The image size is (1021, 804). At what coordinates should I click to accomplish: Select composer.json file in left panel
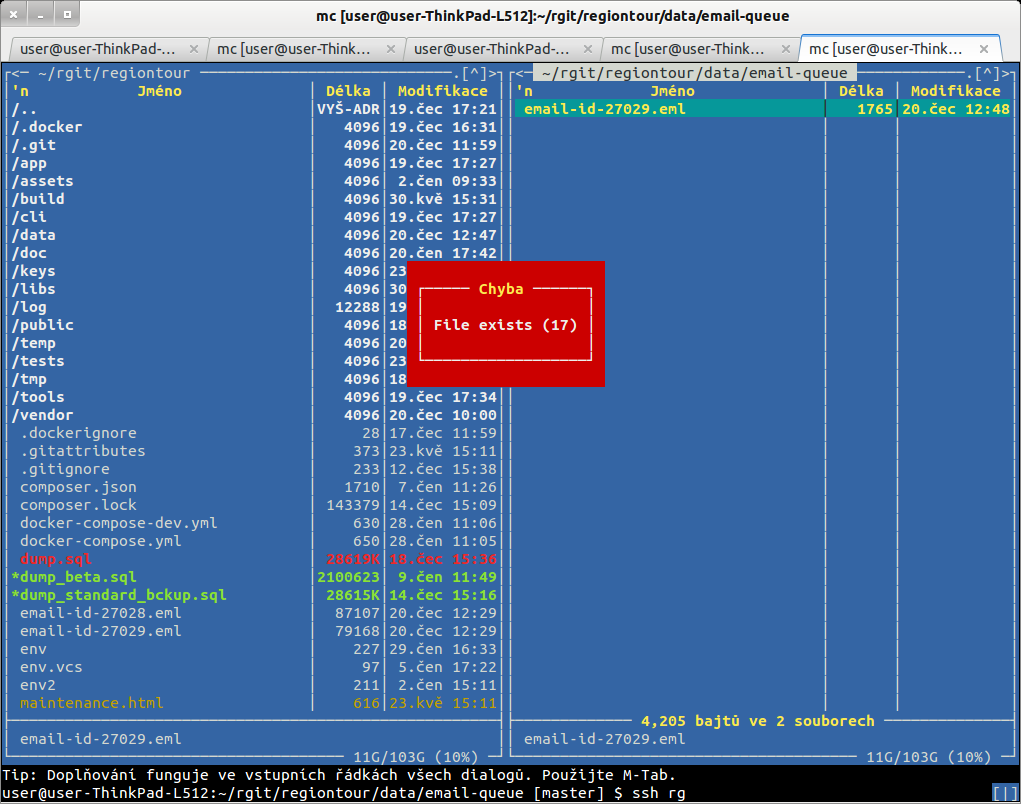click(x=78, y=487)
